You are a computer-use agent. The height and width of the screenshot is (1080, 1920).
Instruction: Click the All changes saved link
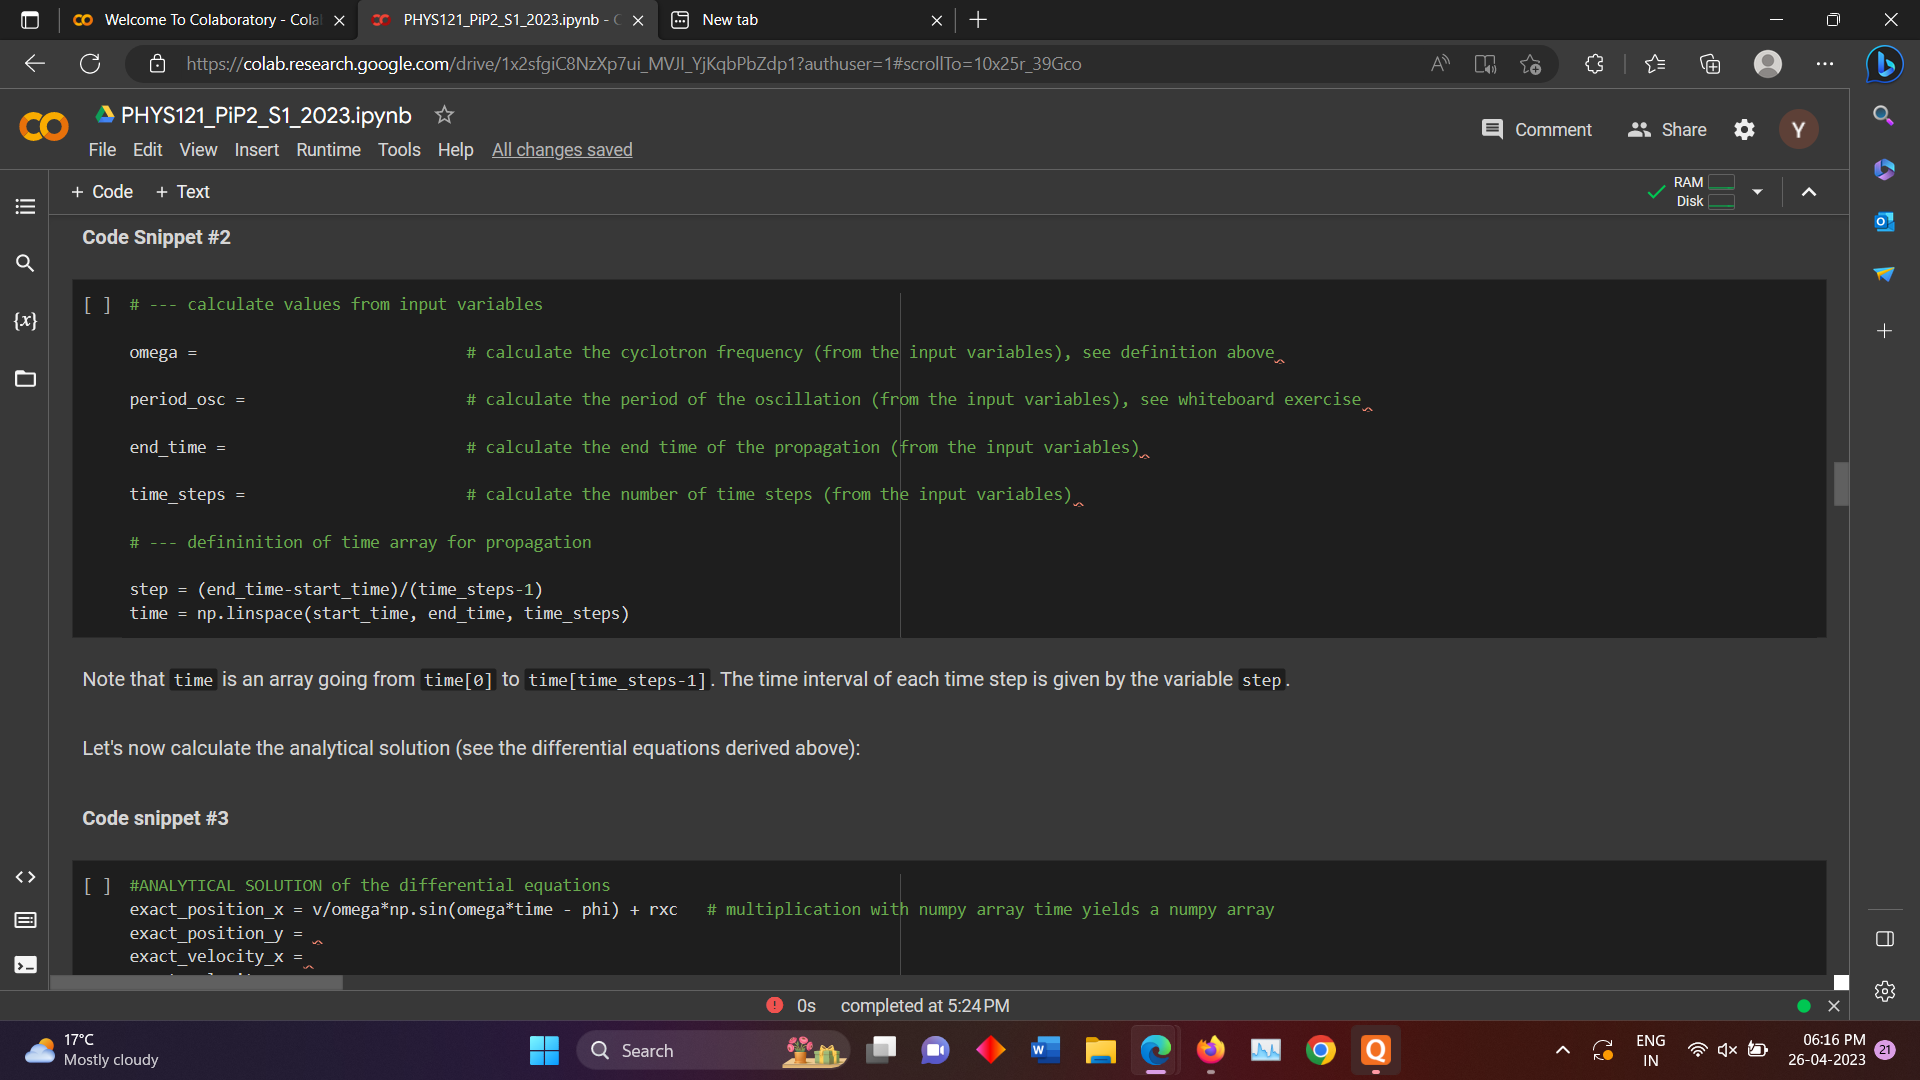pos(562,150)
